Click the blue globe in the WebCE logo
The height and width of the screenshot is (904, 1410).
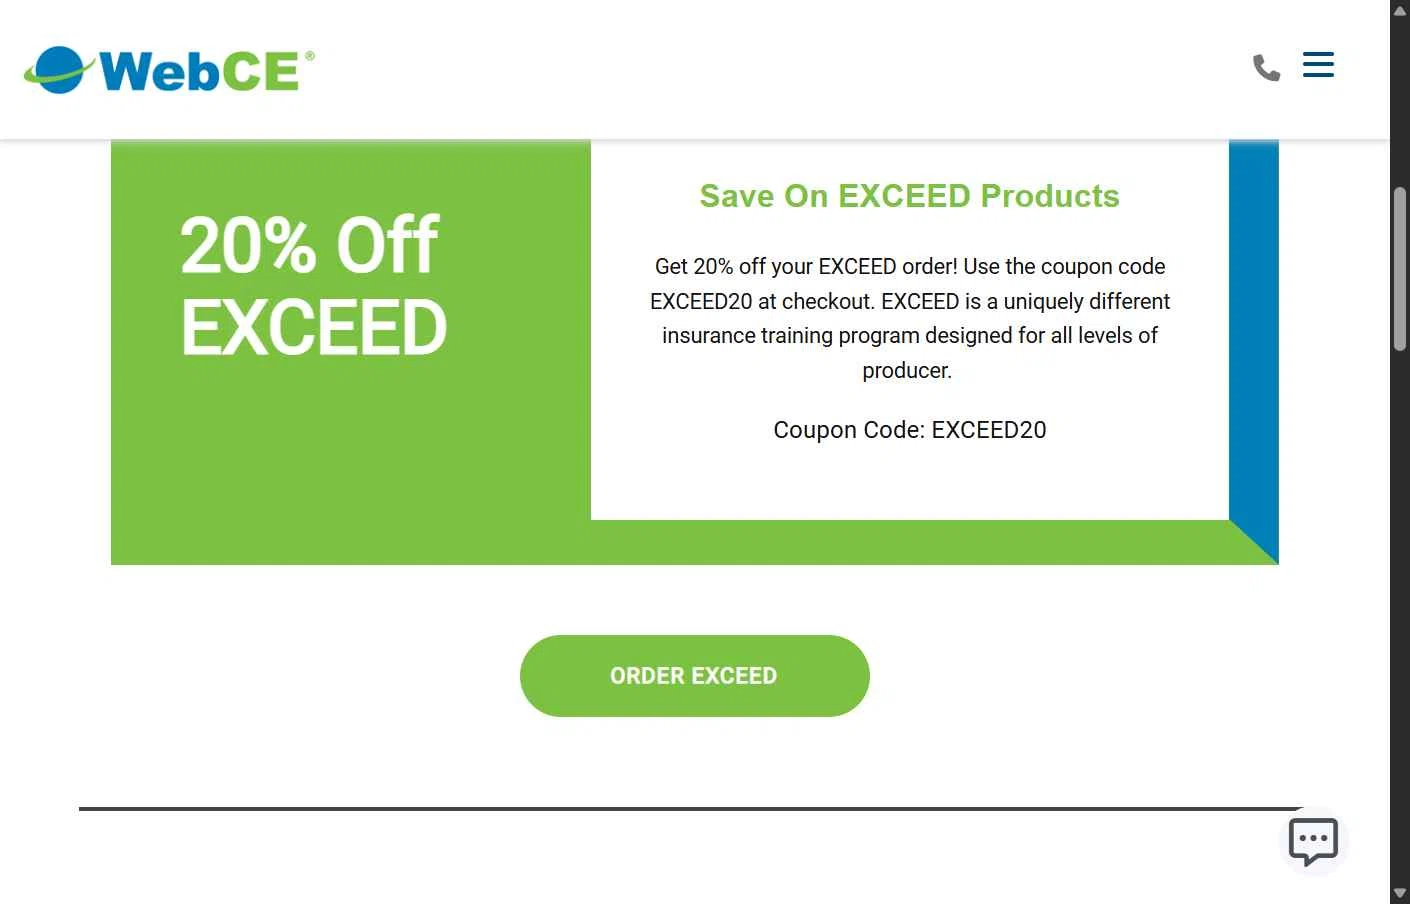(60, 70)
